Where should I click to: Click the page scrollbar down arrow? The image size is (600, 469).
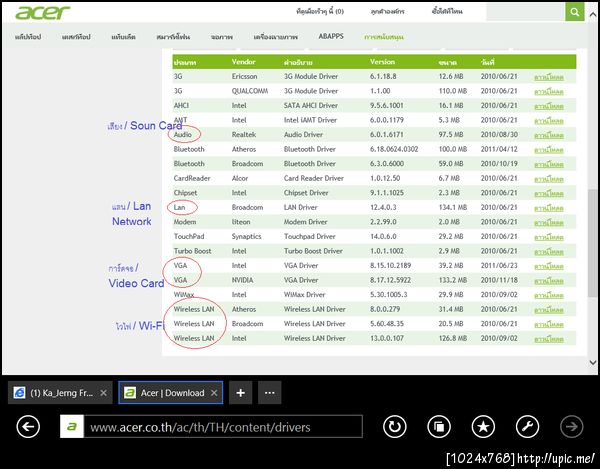tap(592, 362)
